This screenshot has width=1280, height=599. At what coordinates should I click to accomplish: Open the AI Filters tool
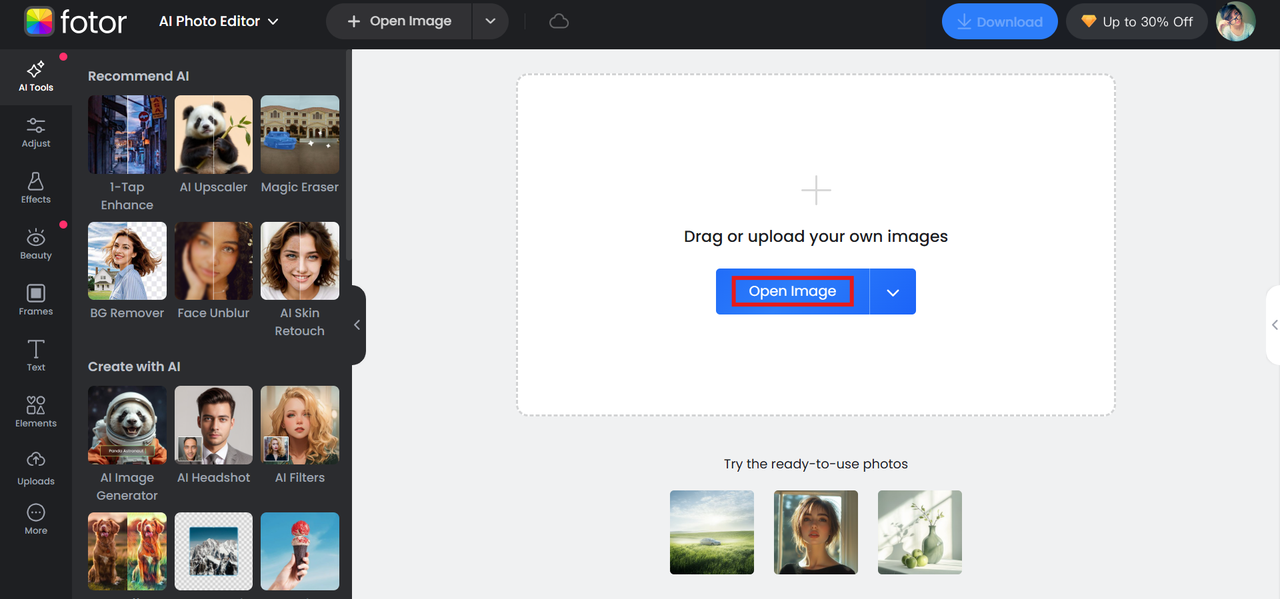click(x=300, y=436)
